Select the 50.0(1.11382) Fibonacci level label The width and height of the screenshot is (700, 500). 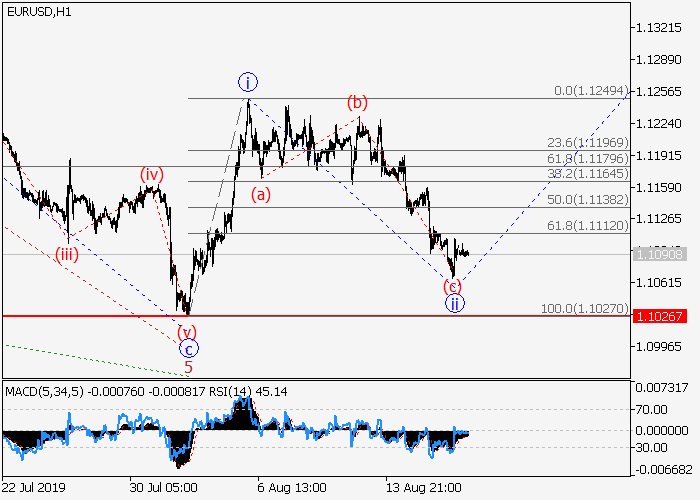click(x=587, y=199)
